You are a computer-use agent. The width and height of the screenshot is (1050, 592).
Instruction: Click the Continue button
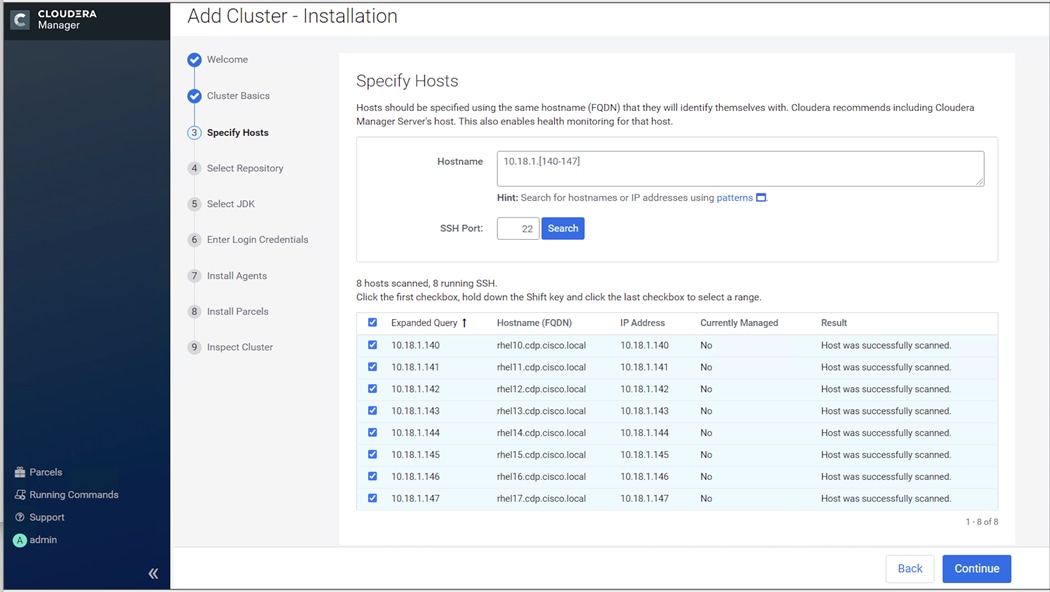coord(977,569)
